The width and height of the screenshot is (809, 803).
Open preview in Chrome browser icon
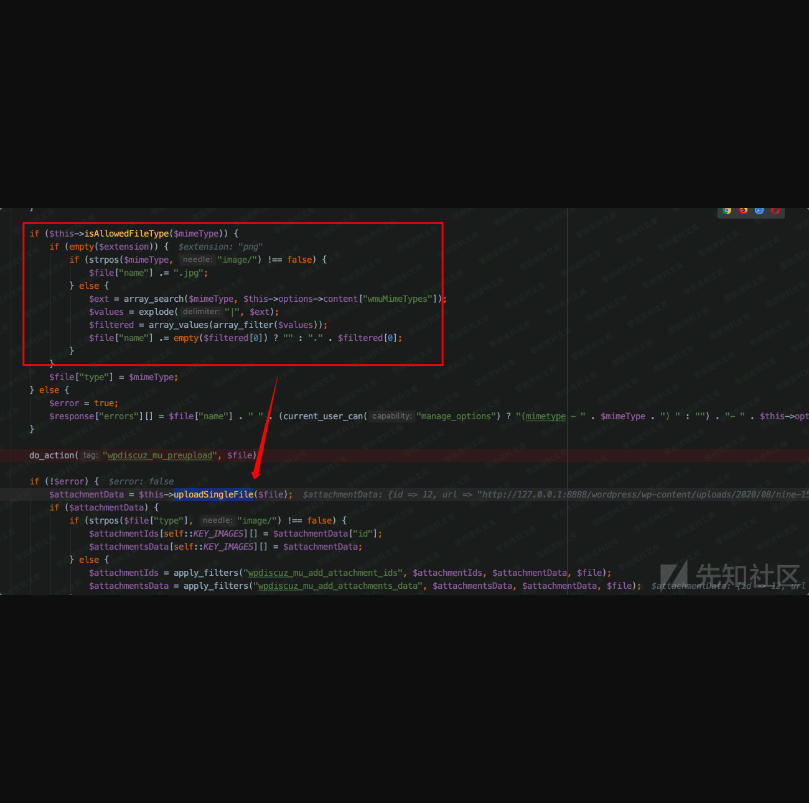(x=727, y=210)
